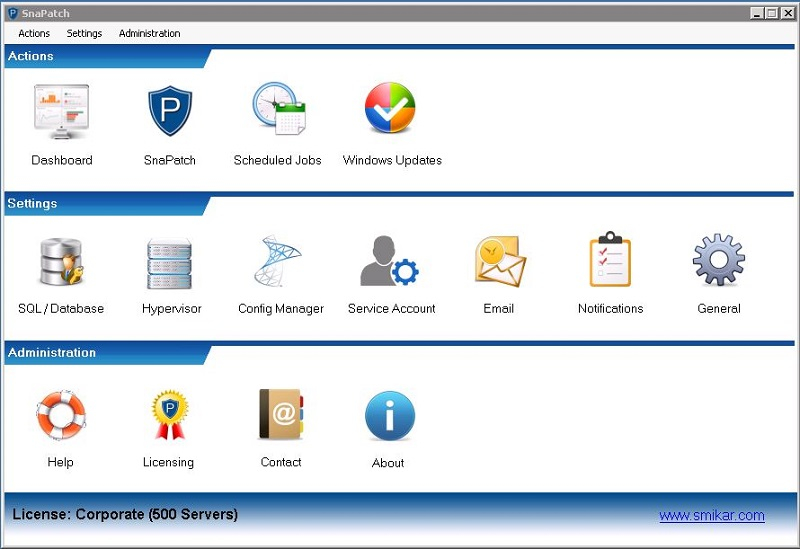Image resolution: width=800 pixels, height=549 pixels.
Task: Visit the www.smikar.com link
Action: click(x=712, y=515)
